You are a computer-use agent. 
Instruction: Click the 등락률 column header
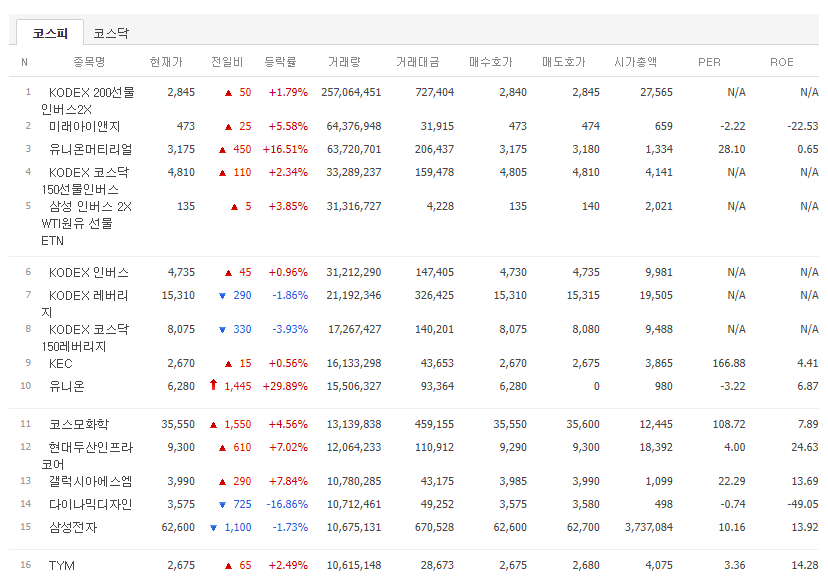click(x=280, y=62)
